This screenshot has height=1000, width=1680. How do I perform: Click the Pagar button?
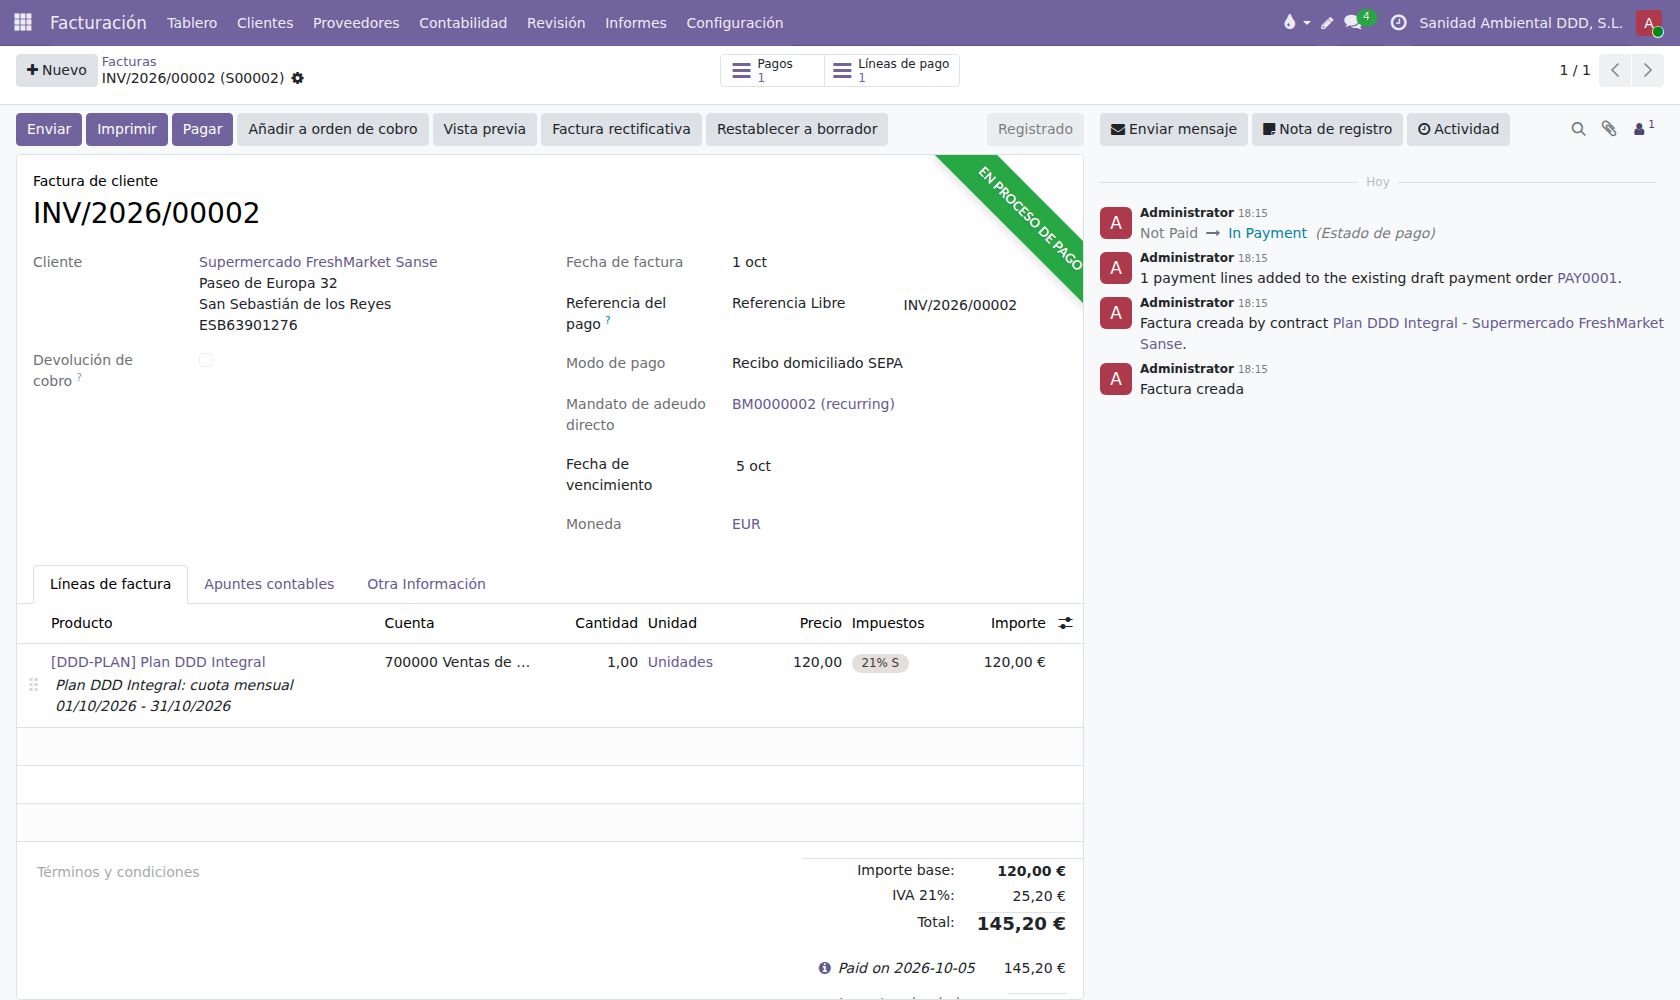[202, 129]
